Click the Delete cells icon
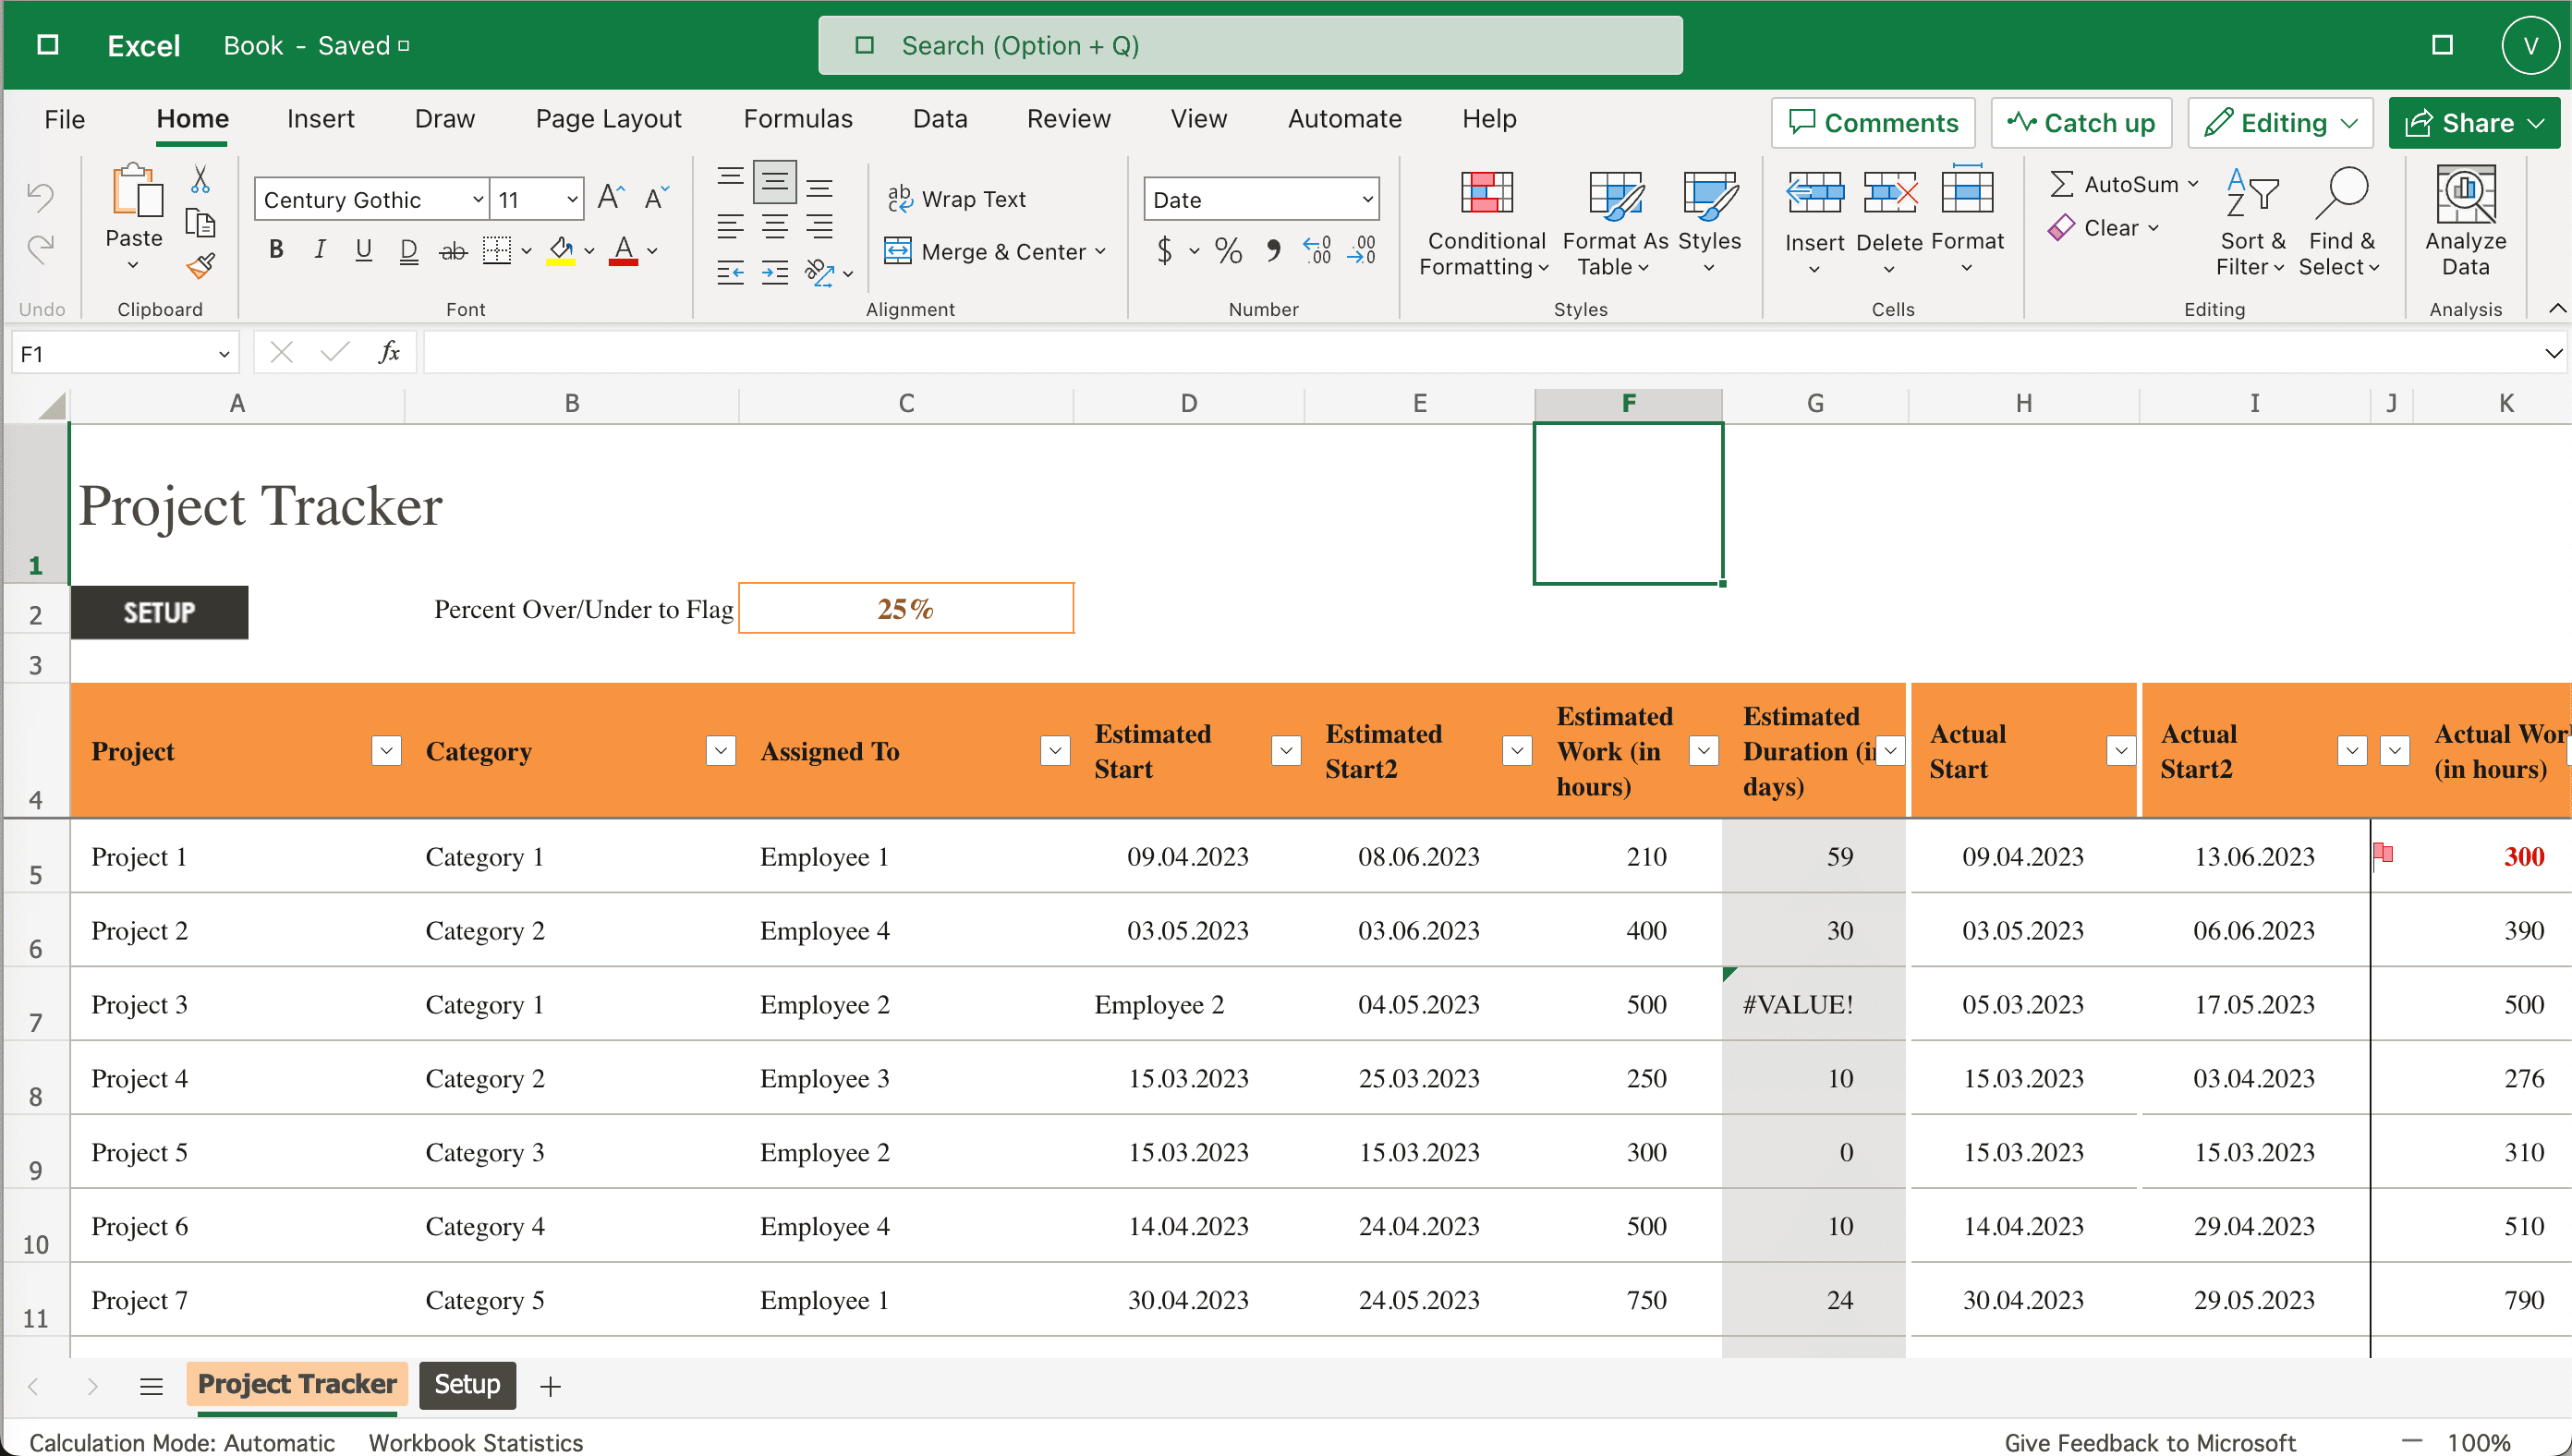Viewport: 2572px width, 1456px height. pyautogui.click(x=1889, y=192)
